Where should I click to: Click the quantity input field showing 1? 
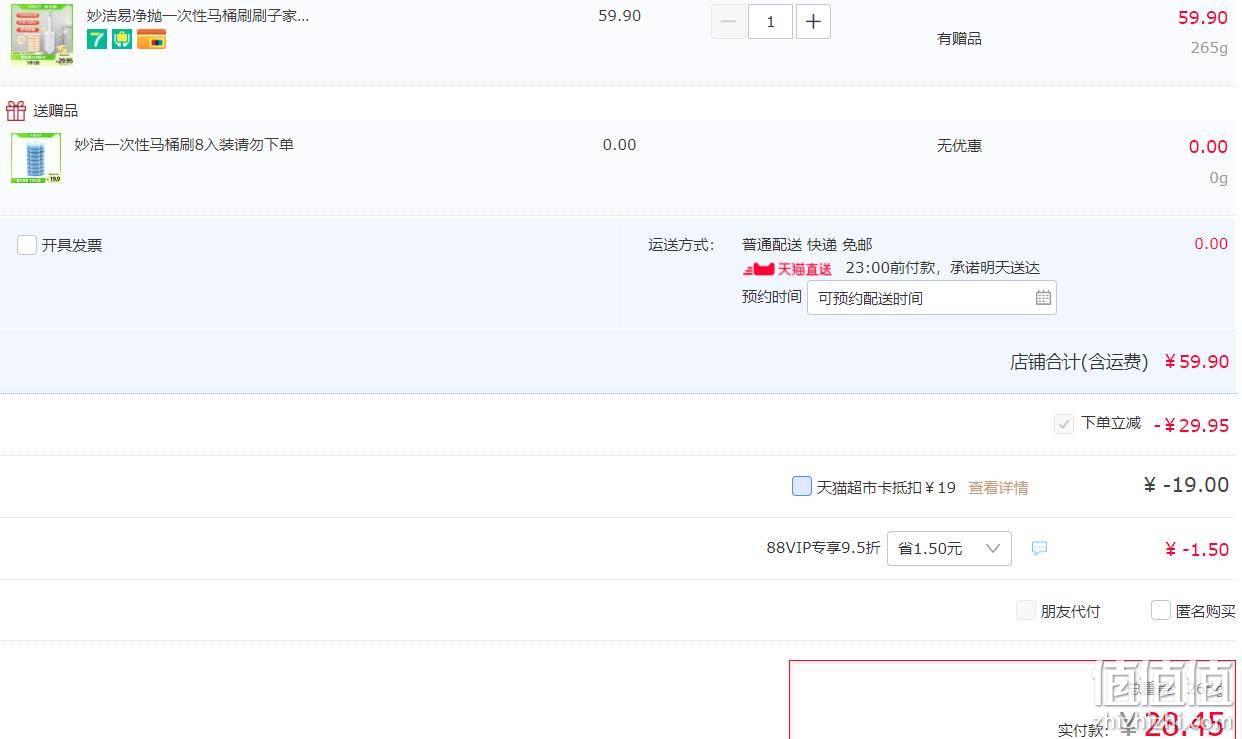(770, 22)
